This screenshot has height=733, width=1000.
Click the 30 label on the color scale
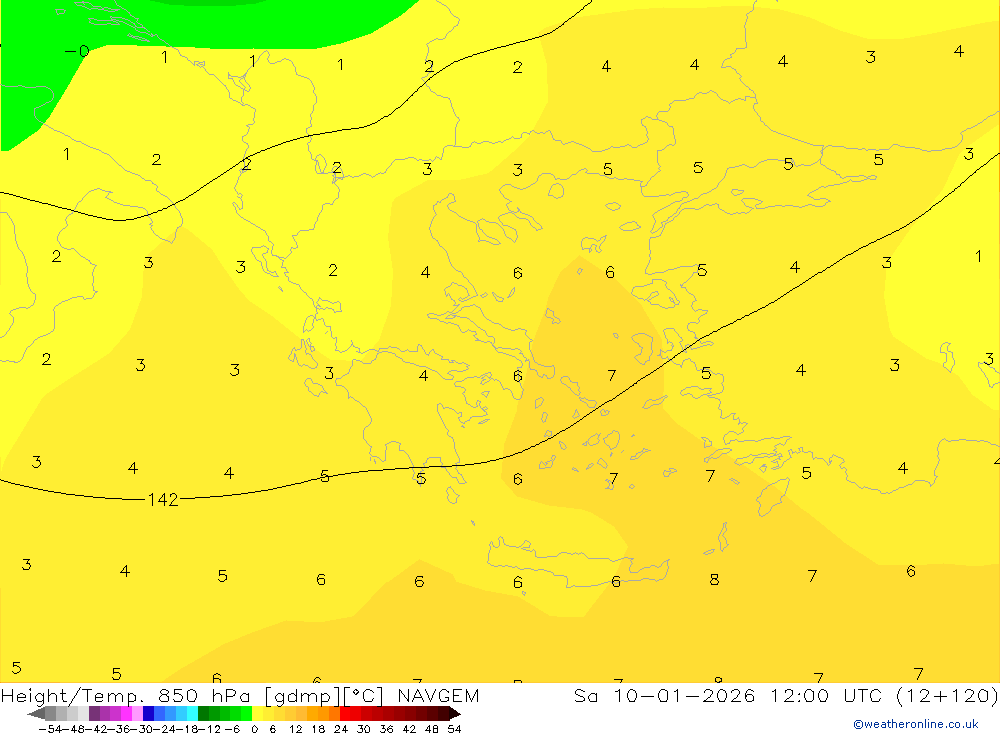364,729
